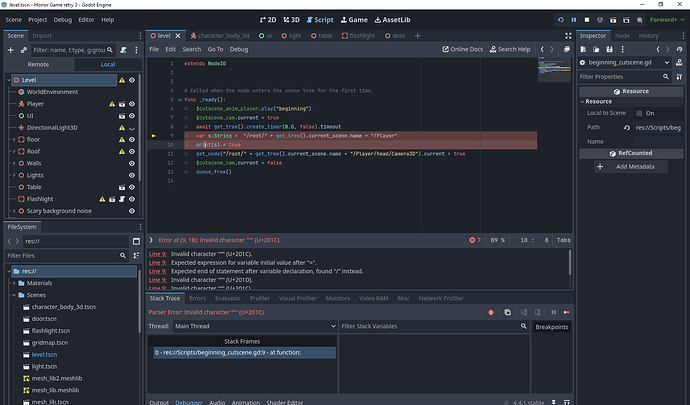Open the Project menu

pyautogui.click(x=37, y=20)
